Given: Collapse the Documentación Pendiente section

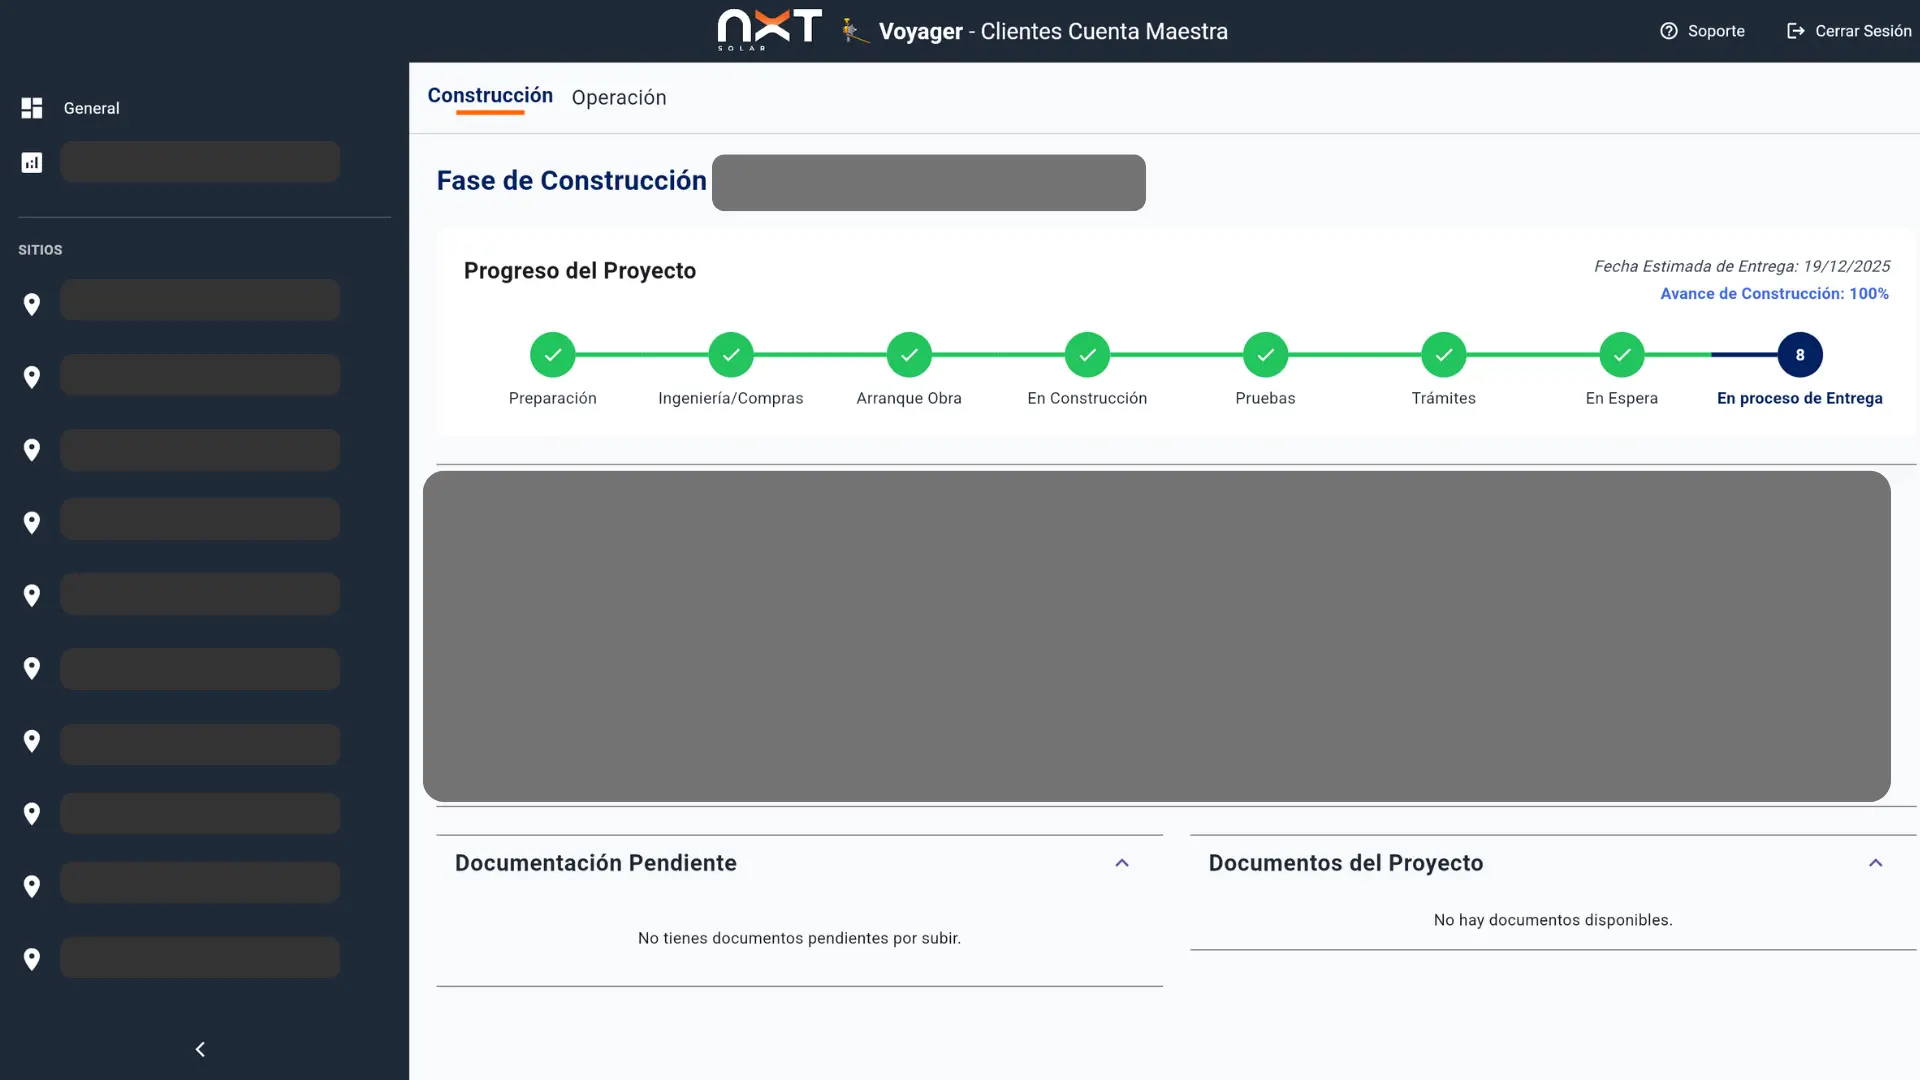Looking at the screenshot, I should (1122, 863).
